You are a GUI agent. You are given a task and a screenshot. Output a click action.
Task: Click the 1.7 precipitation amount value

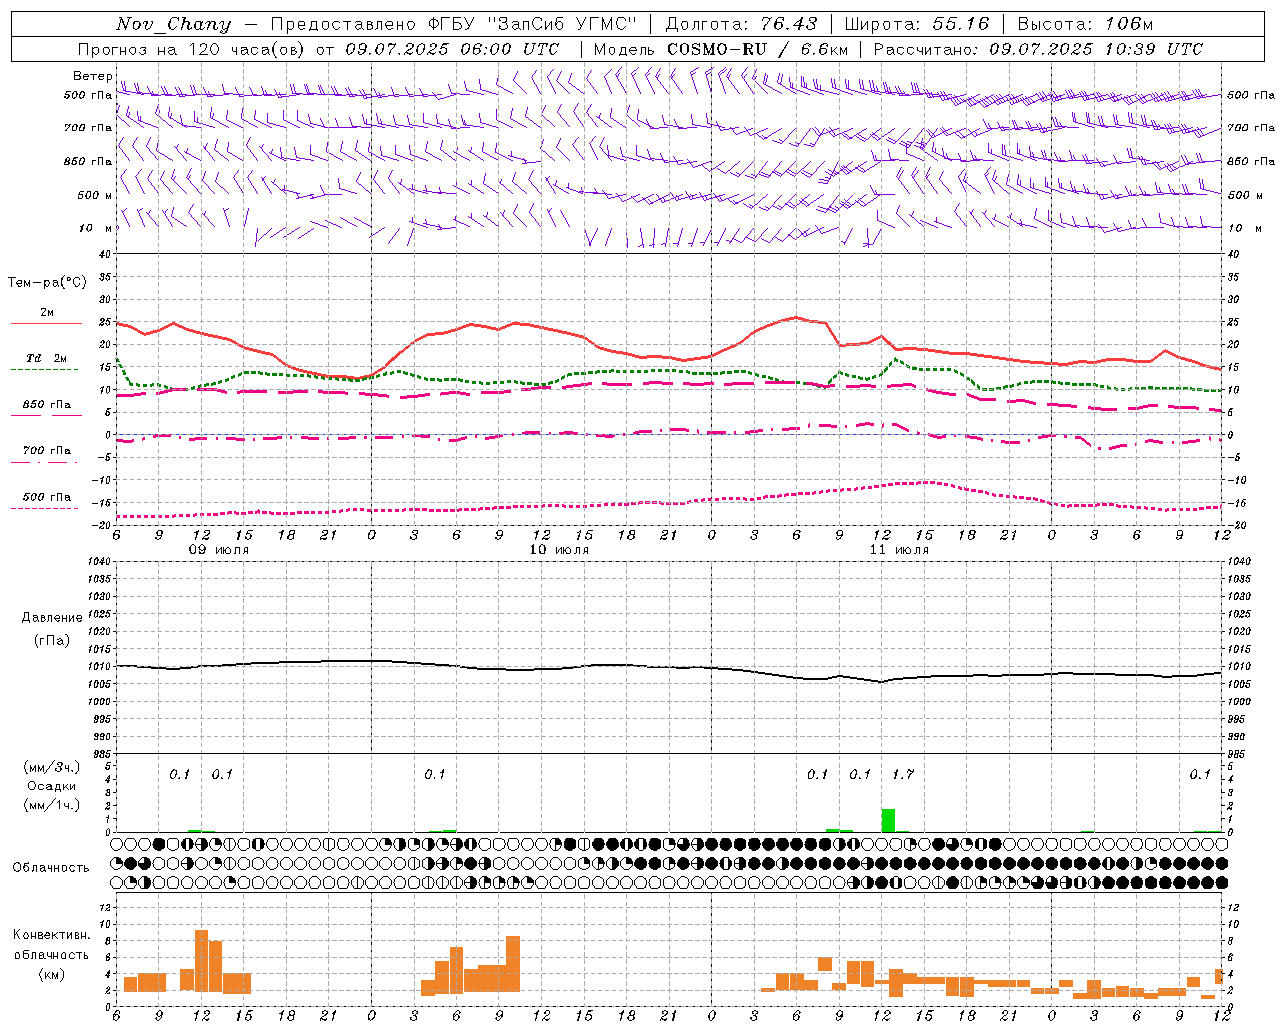(903, 774)
